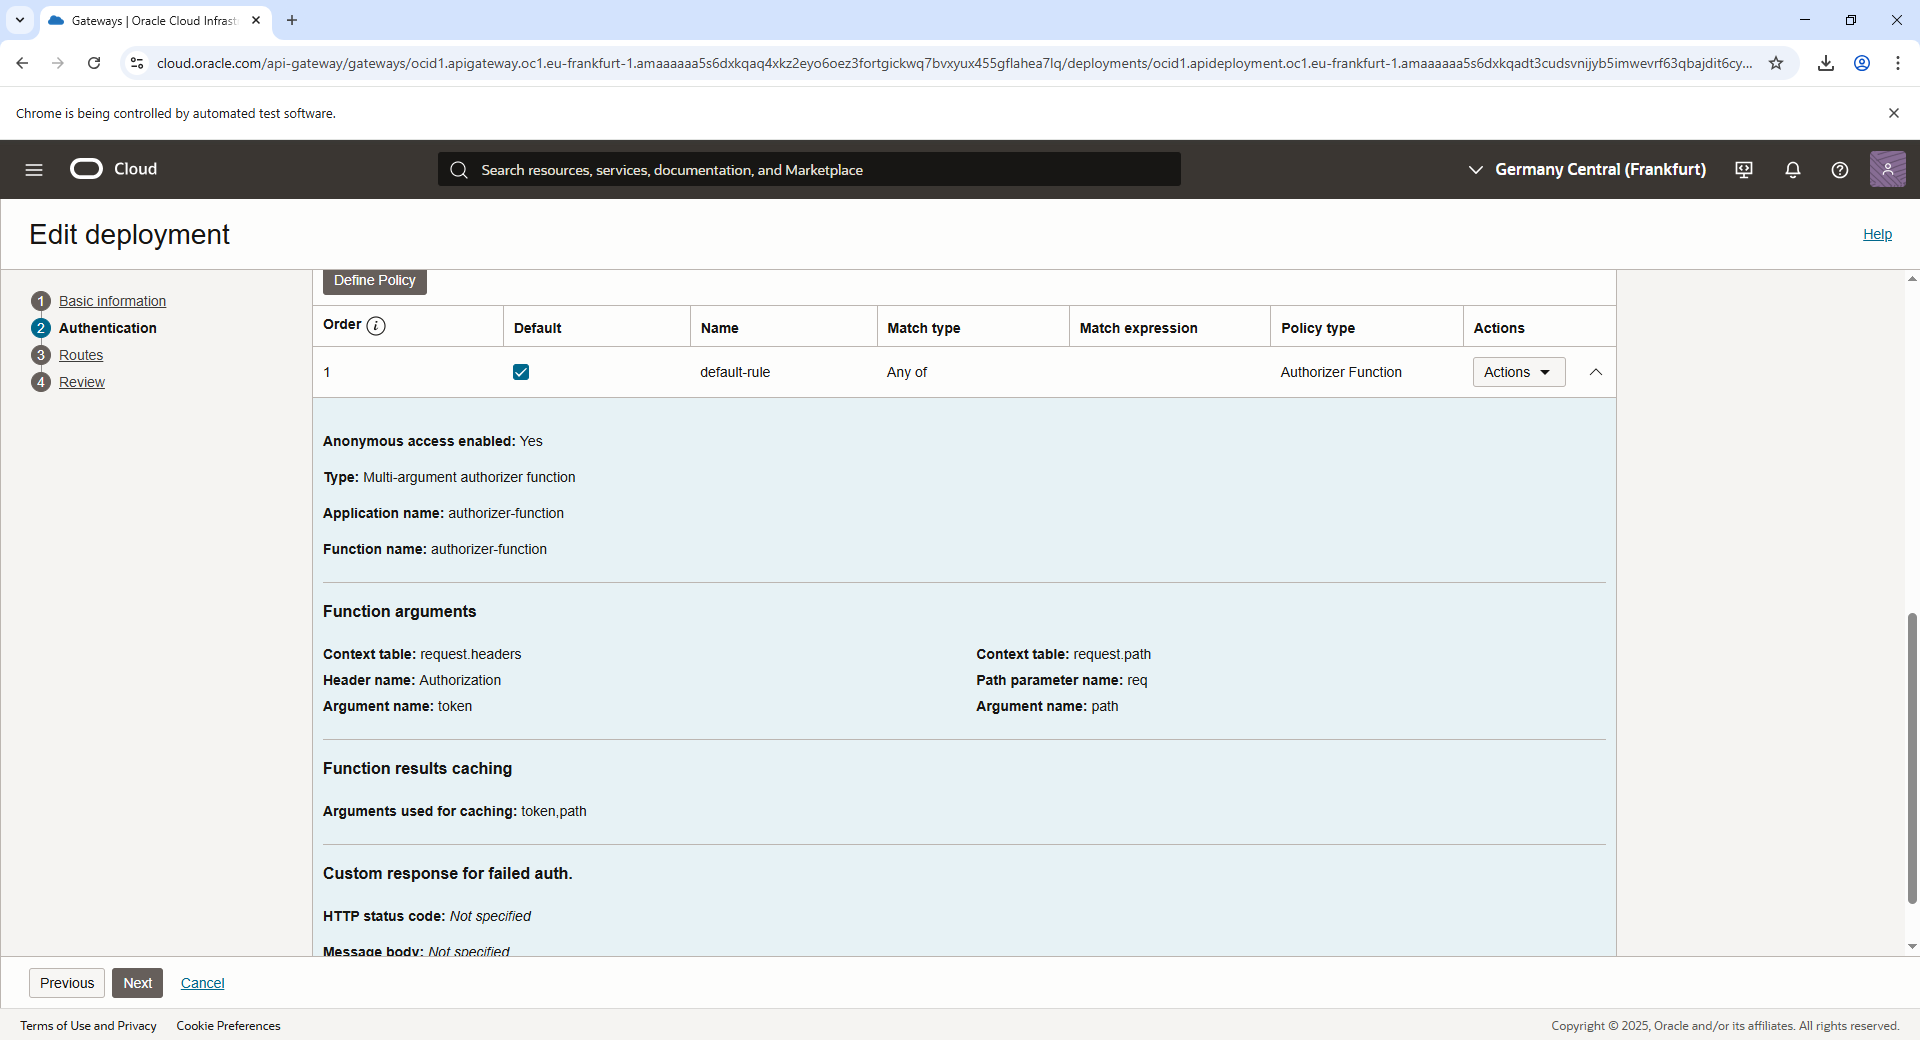The height and width of the screenshot is (1040, 1920).
Task: Collapse the default-rule details row
Action: [x=1596, y=372]
